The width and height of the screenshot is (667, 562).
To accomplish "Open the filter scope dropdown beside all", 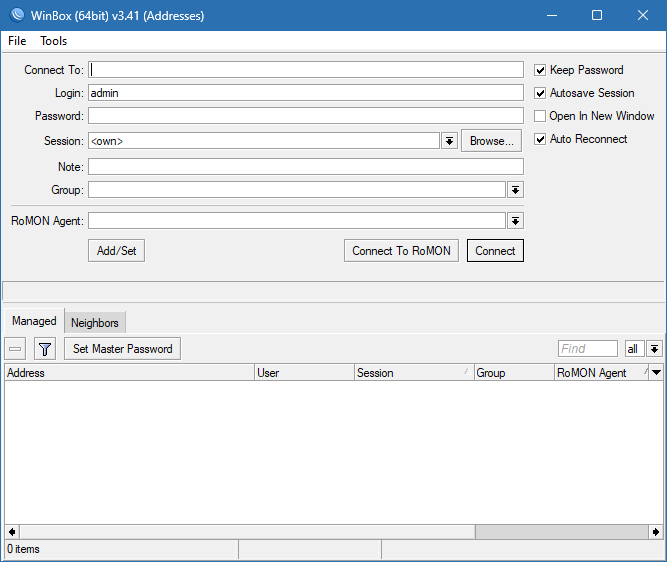I will [x=654, y=349].
